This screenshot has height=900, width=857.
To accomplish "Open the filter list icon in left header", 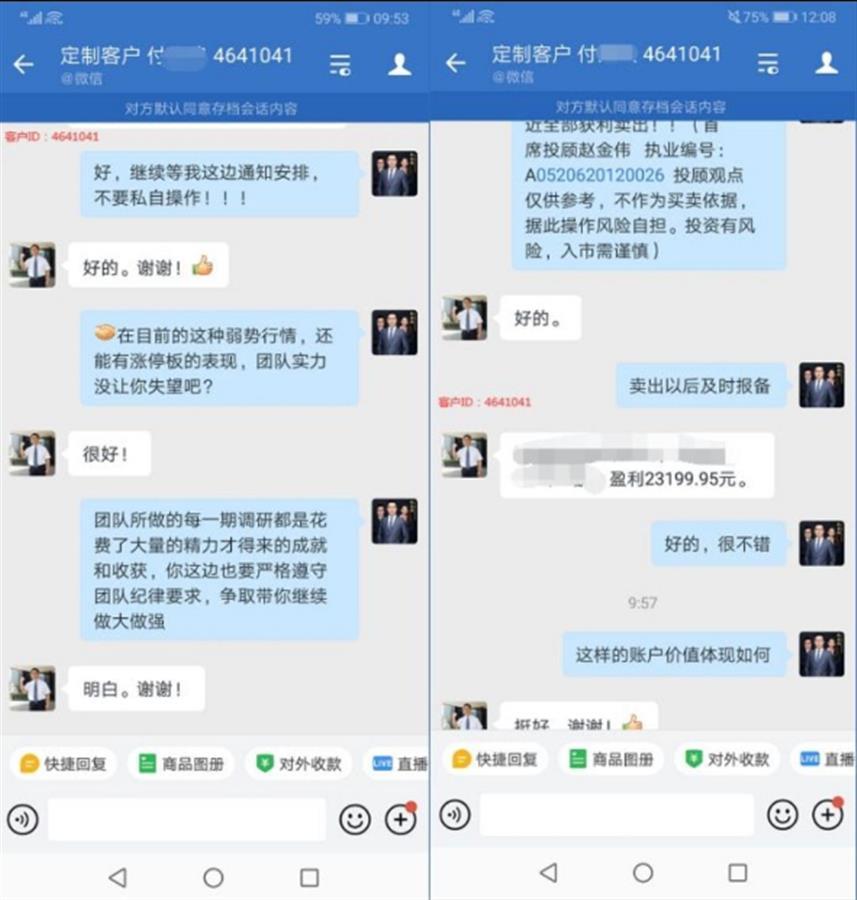I will 340,64.
